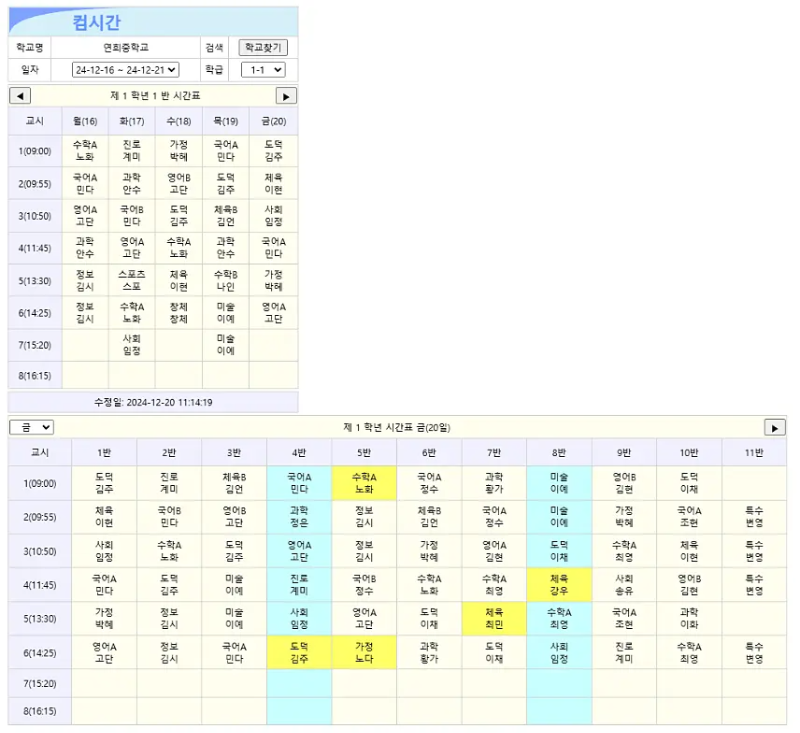Viewport: 800px width, 733px height.
Task: Click the 학교찾기 search button
Action: point(262,46)
